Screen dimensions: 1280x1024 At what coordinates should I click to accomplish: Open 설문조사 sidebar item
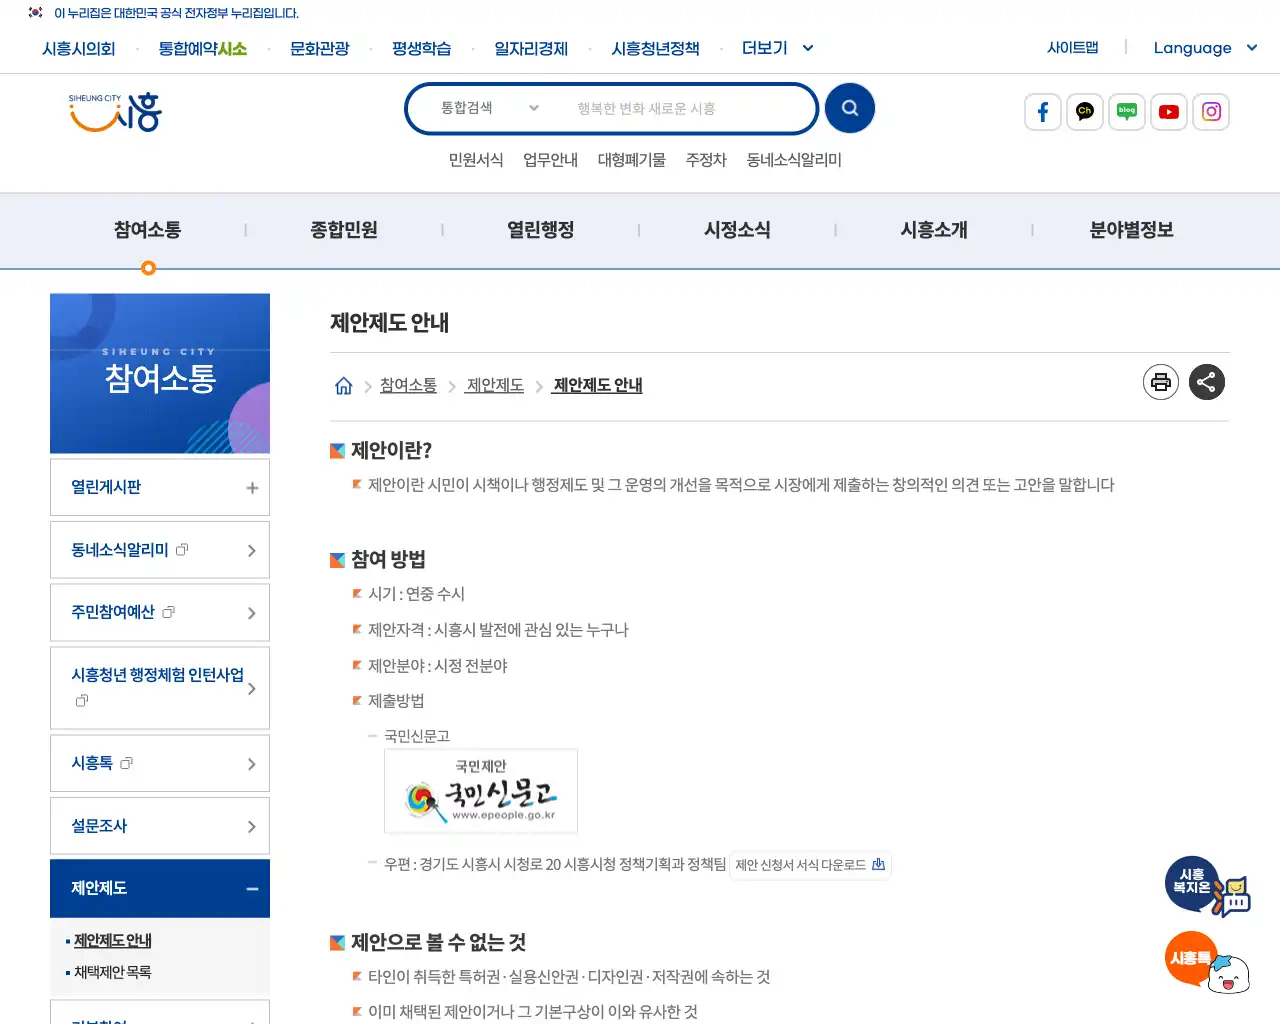click(x=160, y=826)
